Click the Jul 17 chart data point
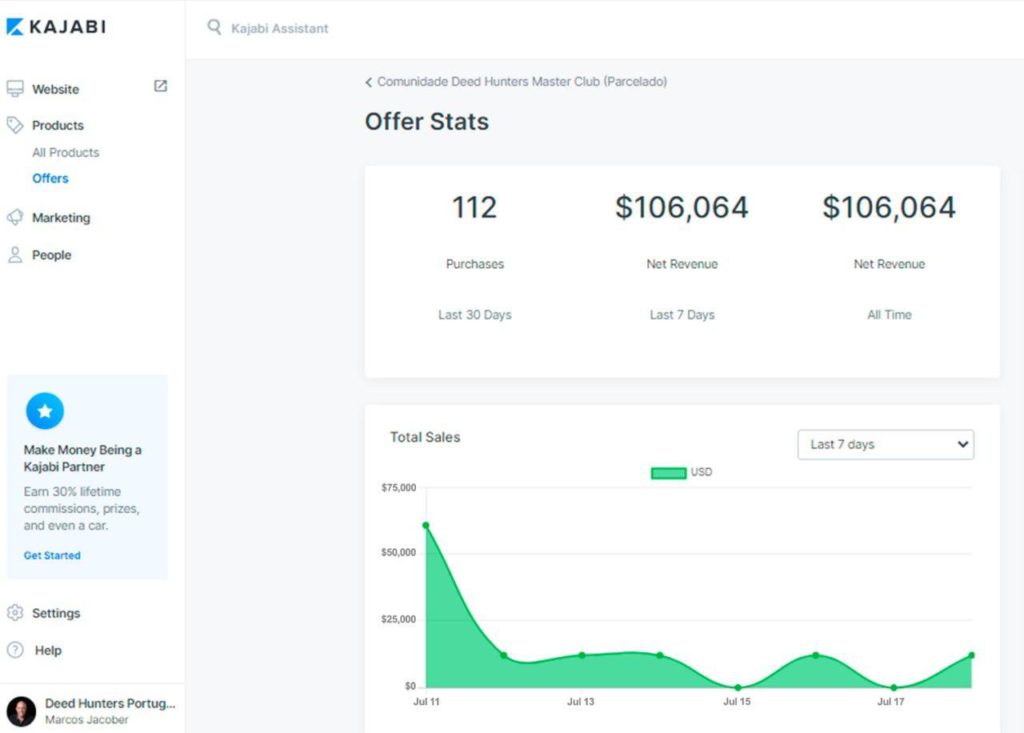 (x=893, y=687)
